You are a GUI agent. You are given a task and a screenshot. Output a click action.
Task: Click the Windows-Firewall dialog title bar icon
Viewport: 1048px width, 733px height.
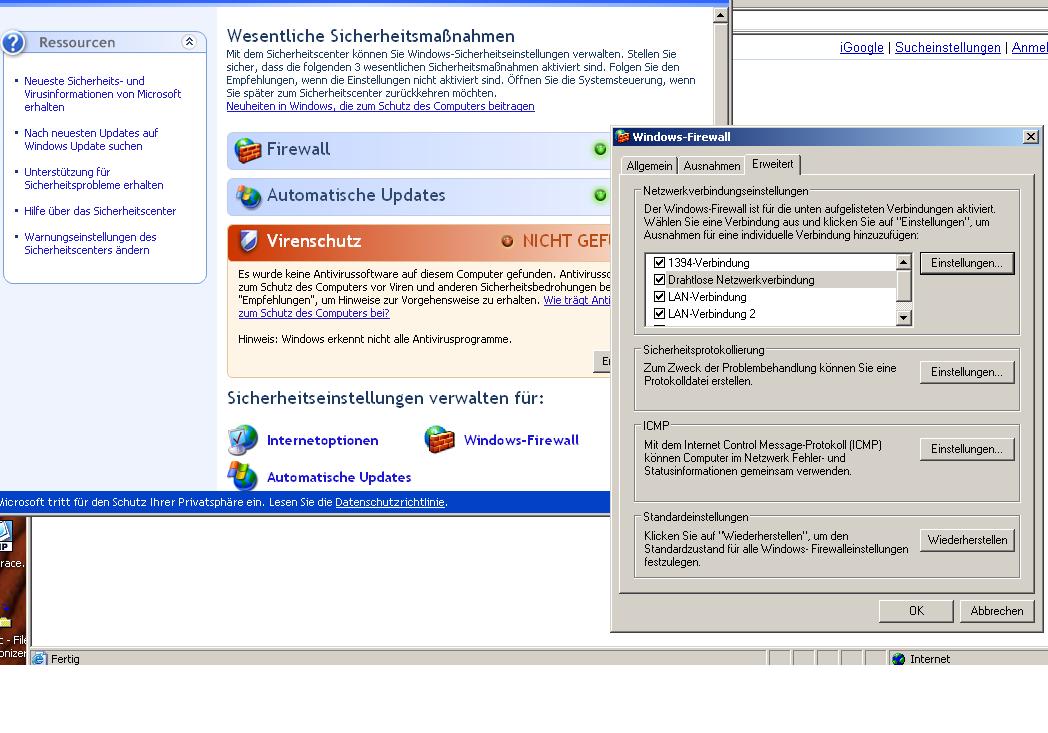click(x=623, y=137)
